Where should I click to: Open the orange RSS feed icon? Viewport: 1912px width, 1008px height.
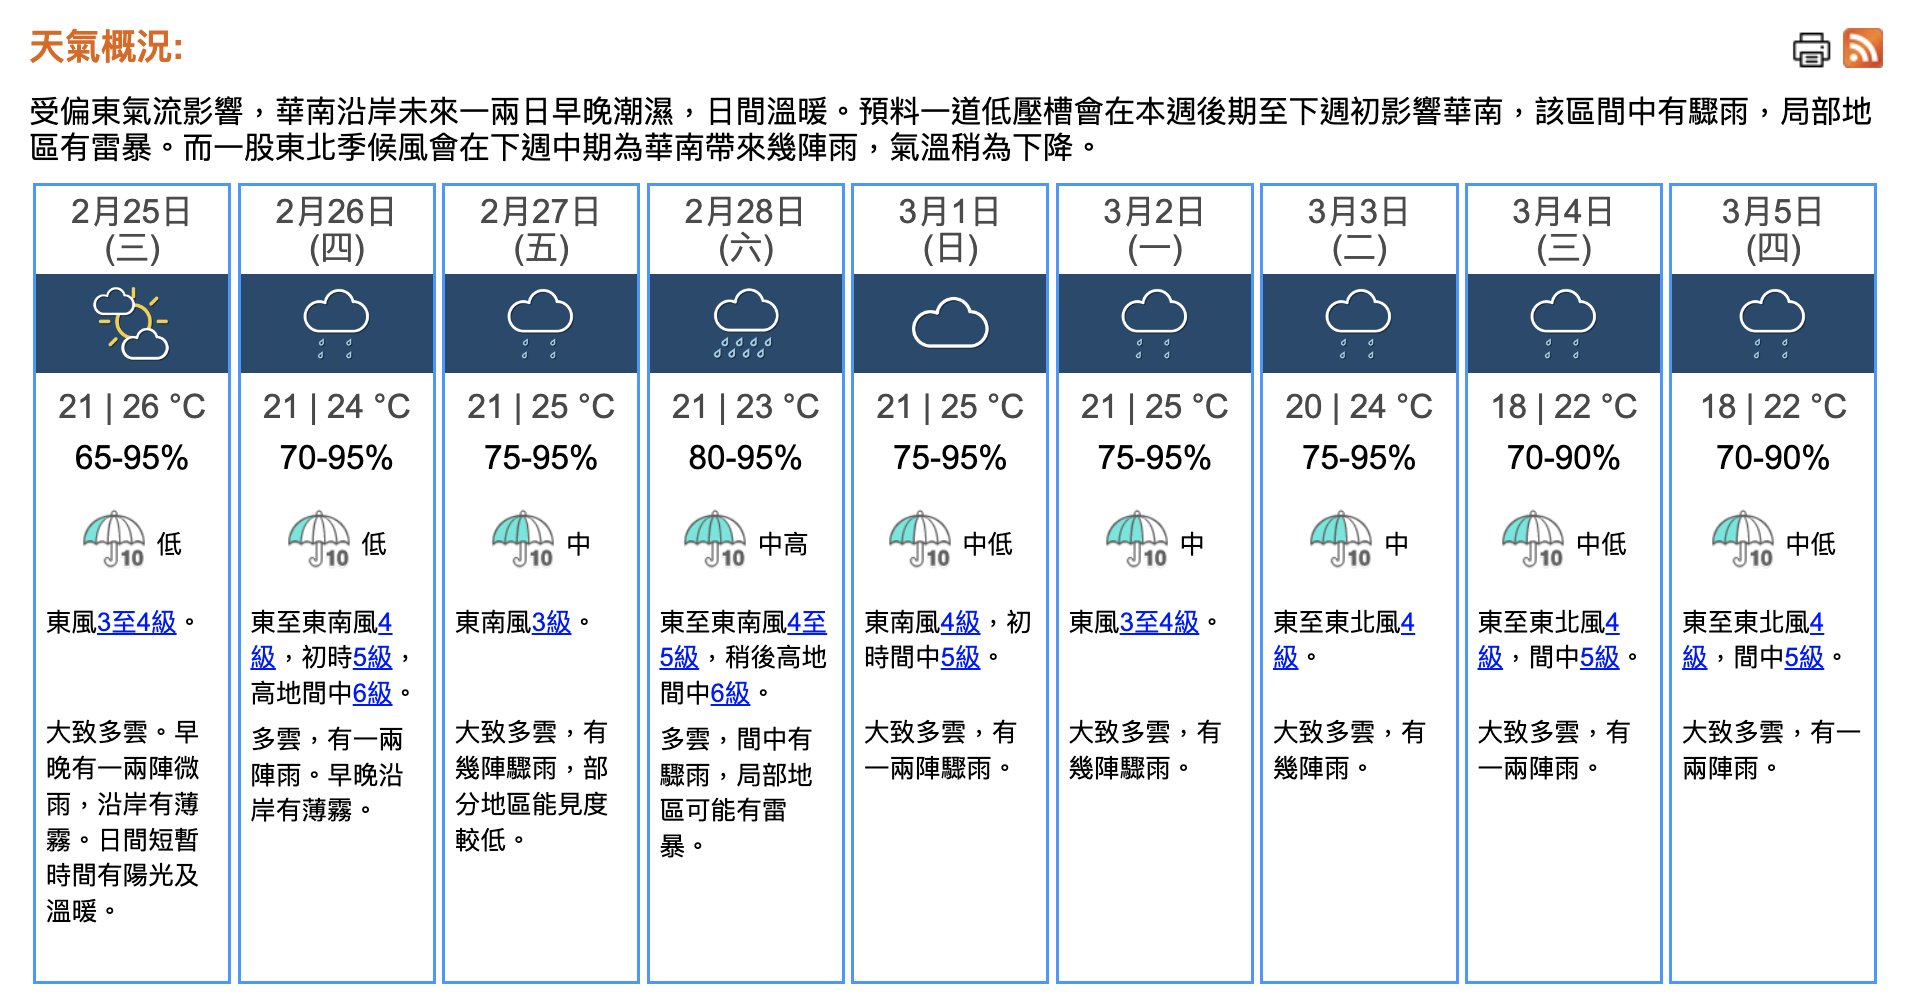1862,48
